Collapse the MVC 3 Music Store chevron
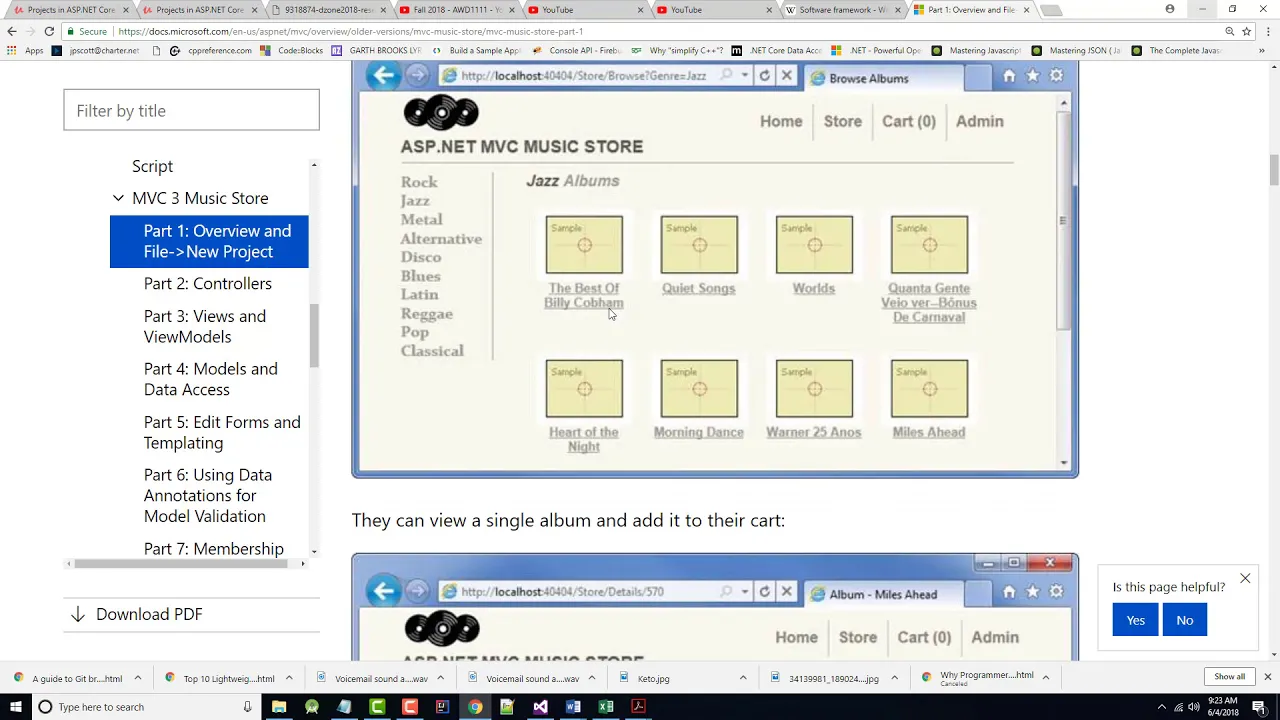 tap(118, 198)
